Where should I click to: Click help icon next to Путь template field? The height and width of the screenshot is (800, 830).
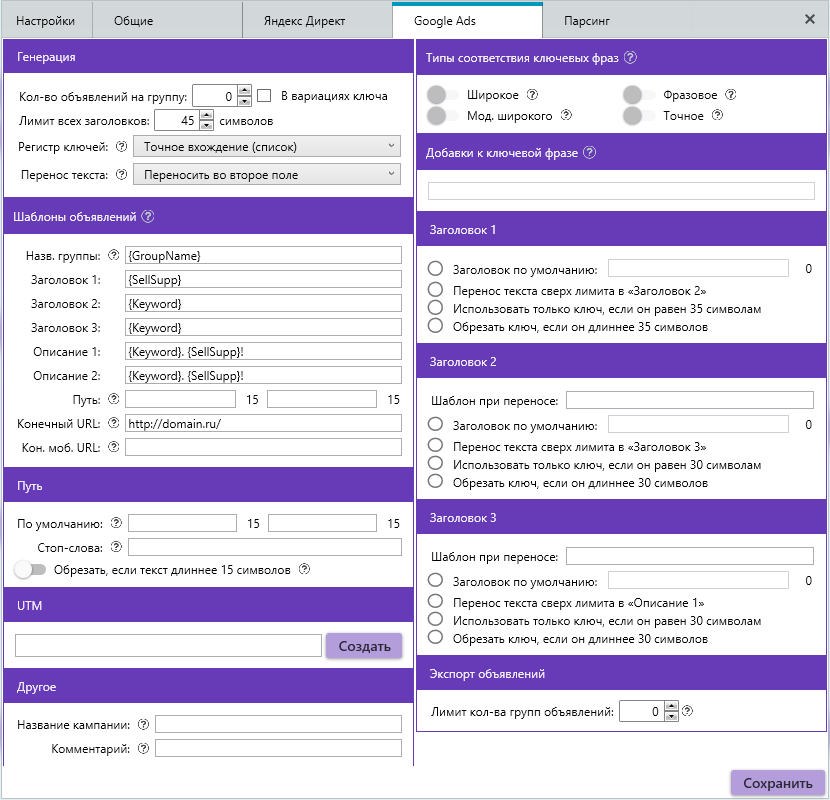(x=114, y=399)
